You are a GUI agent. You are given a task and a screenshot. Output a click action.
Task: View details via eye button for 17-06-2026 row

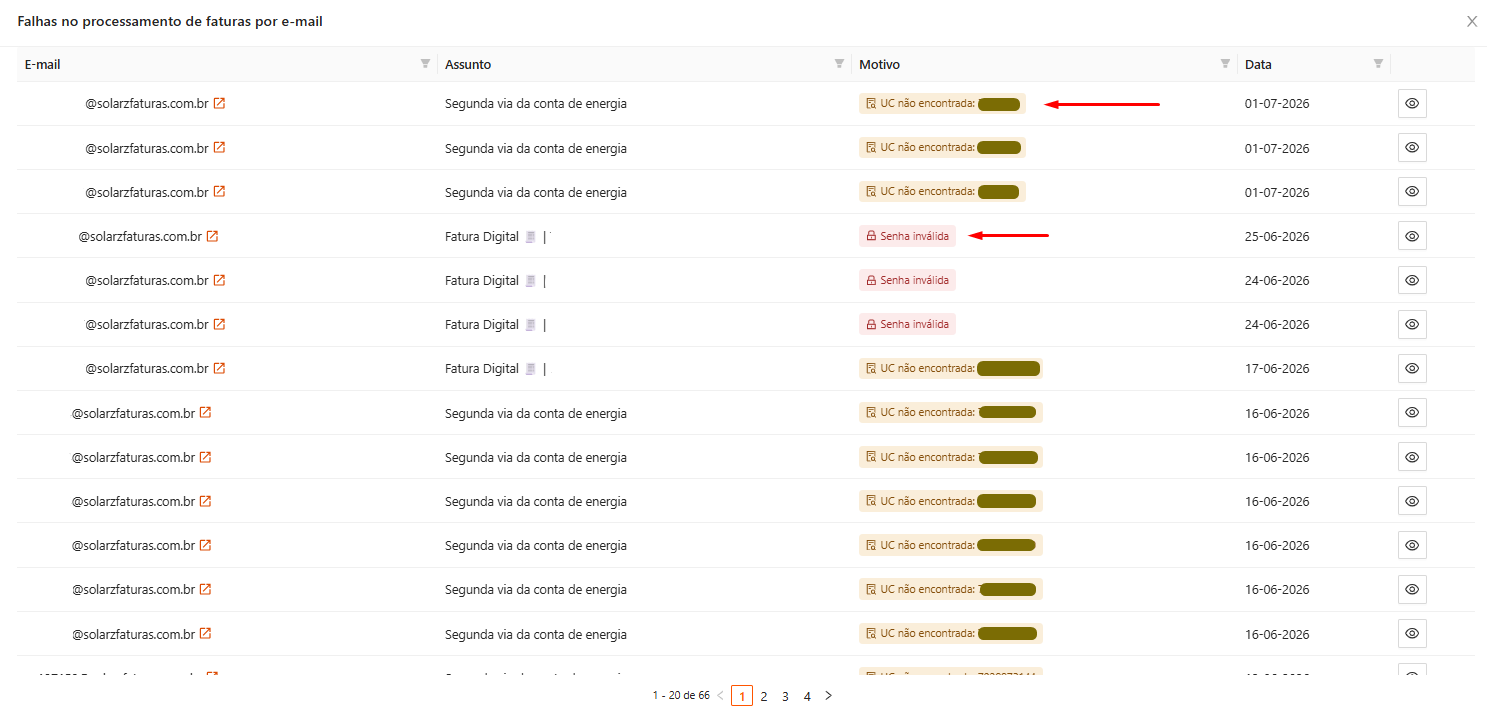point(1412,368)
